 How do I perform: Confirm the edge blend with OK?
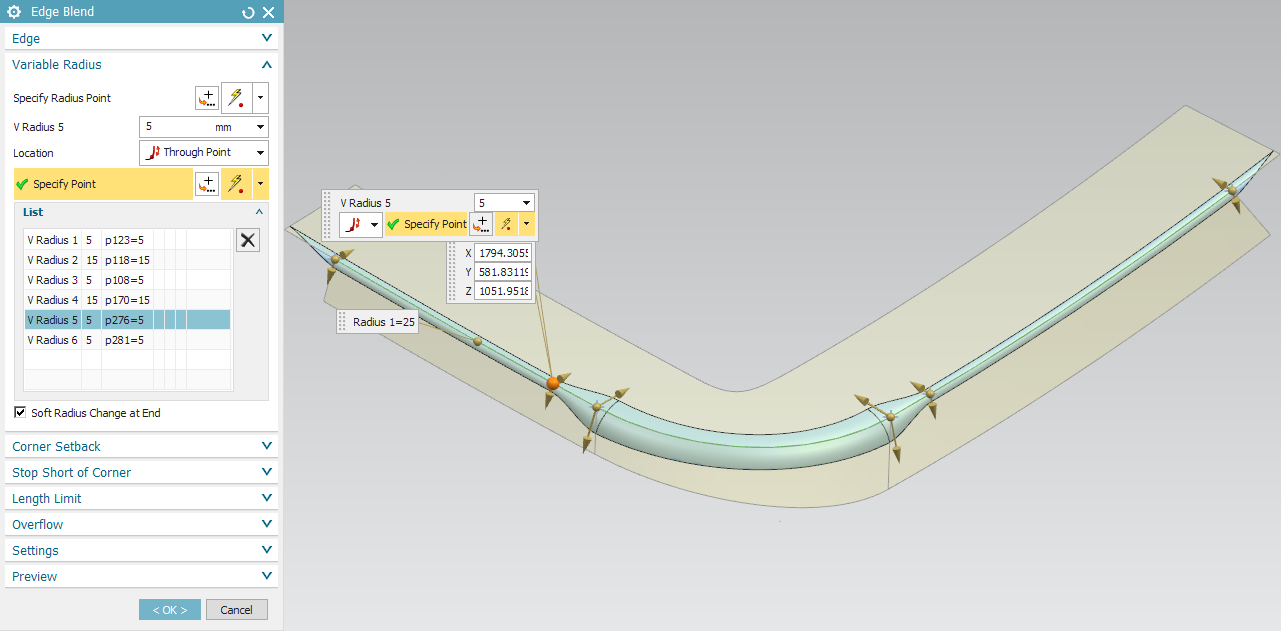(169, 609)
